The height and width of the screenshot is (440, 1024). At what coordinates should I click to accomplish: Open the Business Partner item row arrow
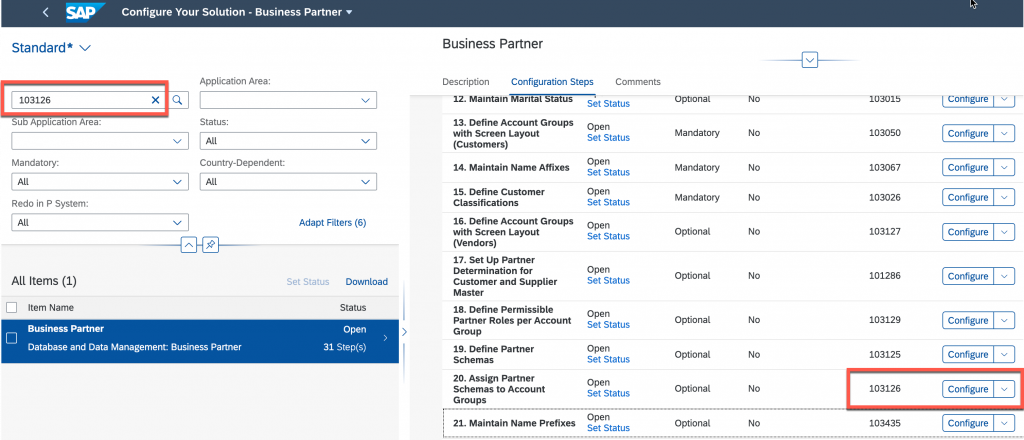[385, 338]
